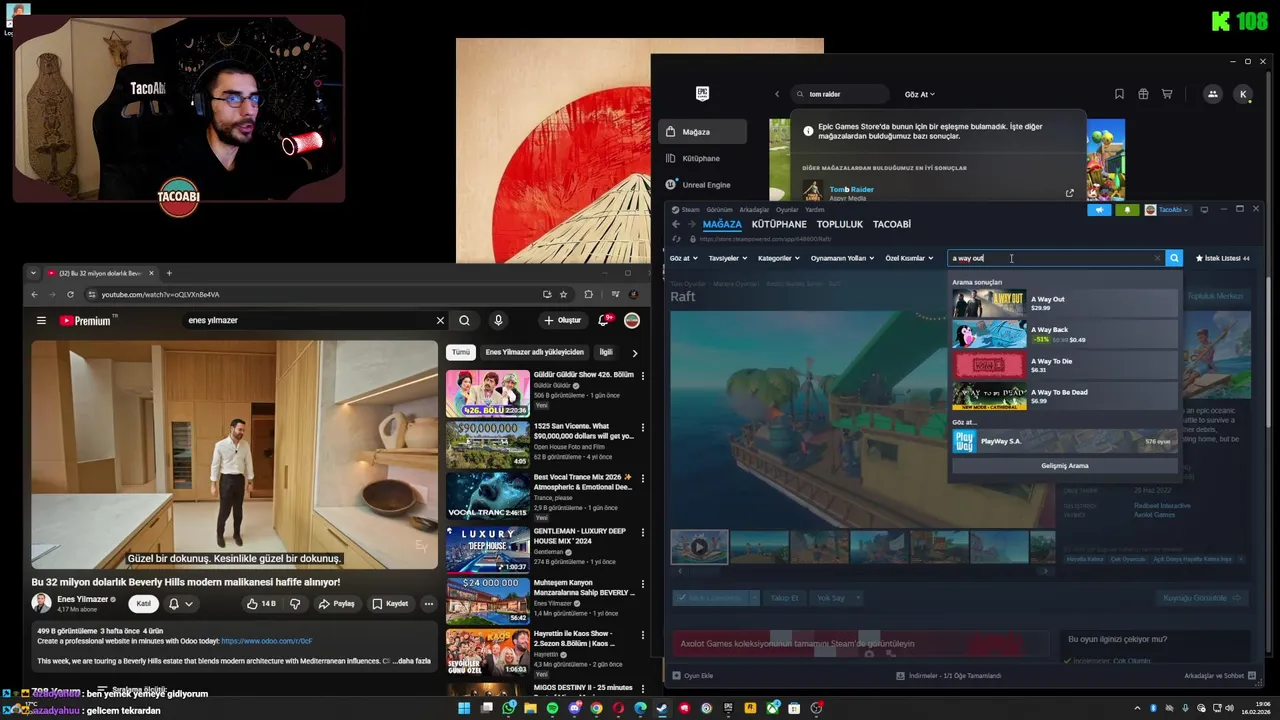
Task: Open Steam Arkadaşlar menu
Action: (x=754, y=210)
